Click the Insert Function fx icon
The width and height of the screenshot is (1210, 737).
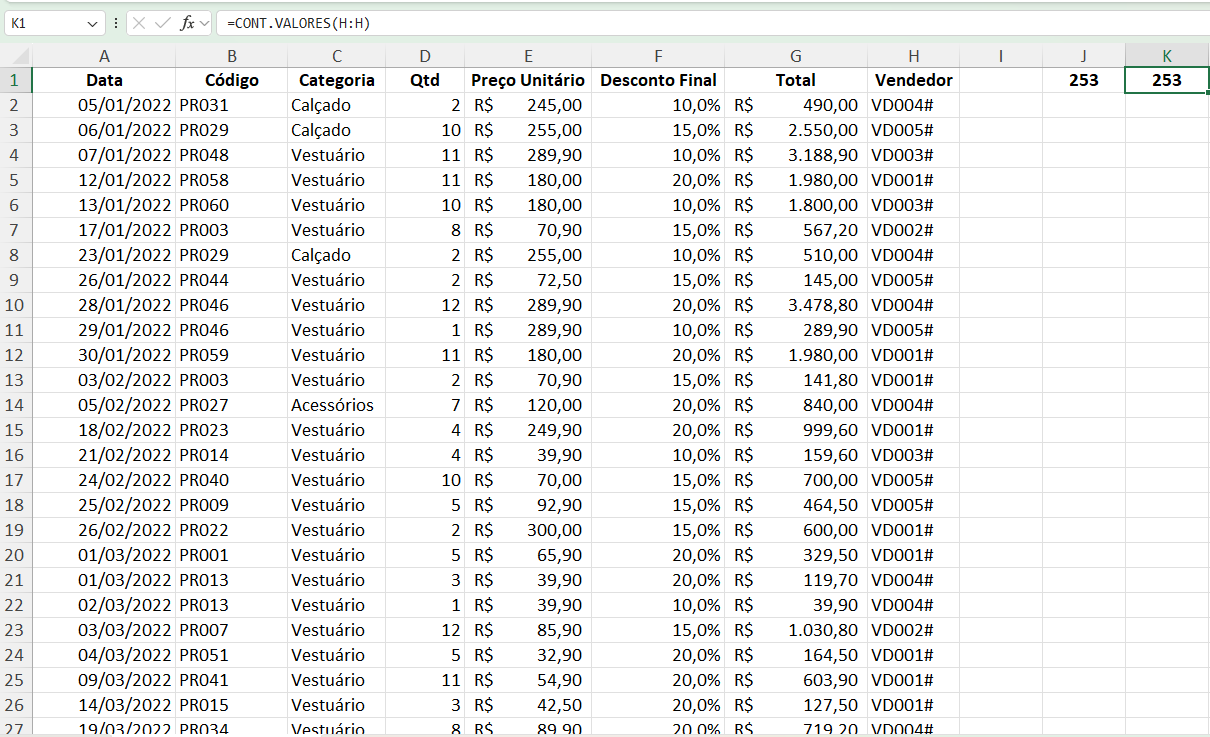(x=187, y=23)
